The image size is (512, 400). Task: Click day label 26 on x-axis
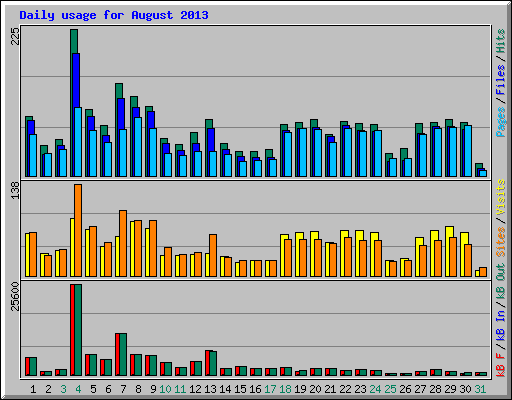click(x=405, y=389)
